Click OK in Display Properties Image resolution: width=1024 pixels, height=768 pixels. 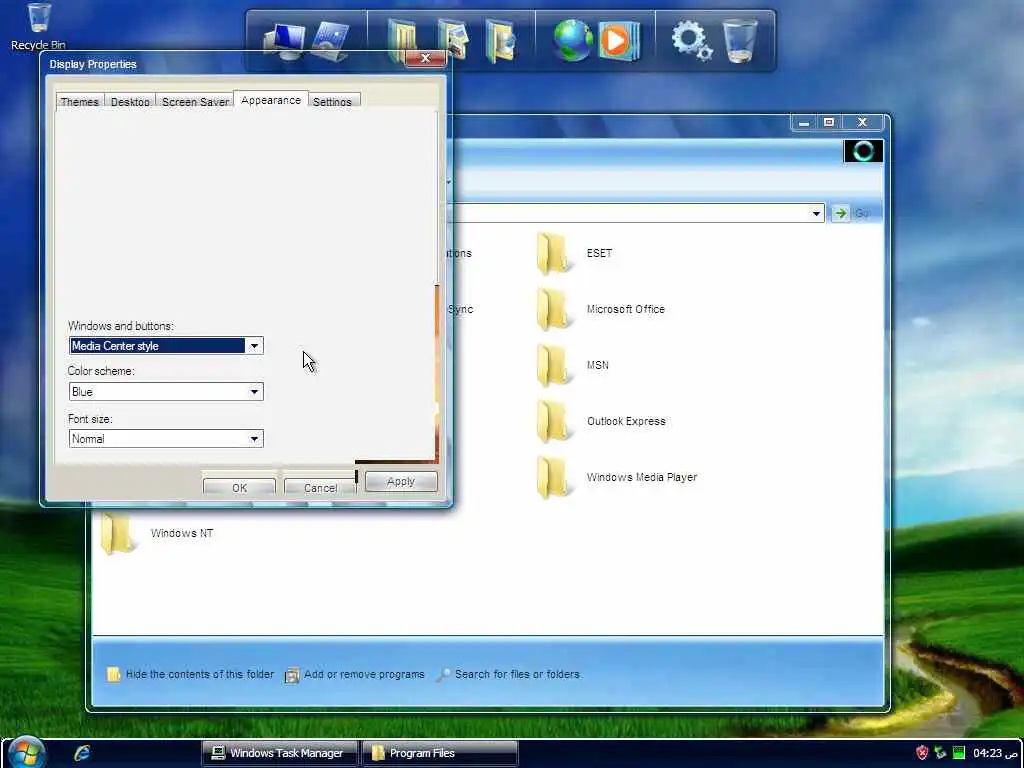click(x=239, y=487)
